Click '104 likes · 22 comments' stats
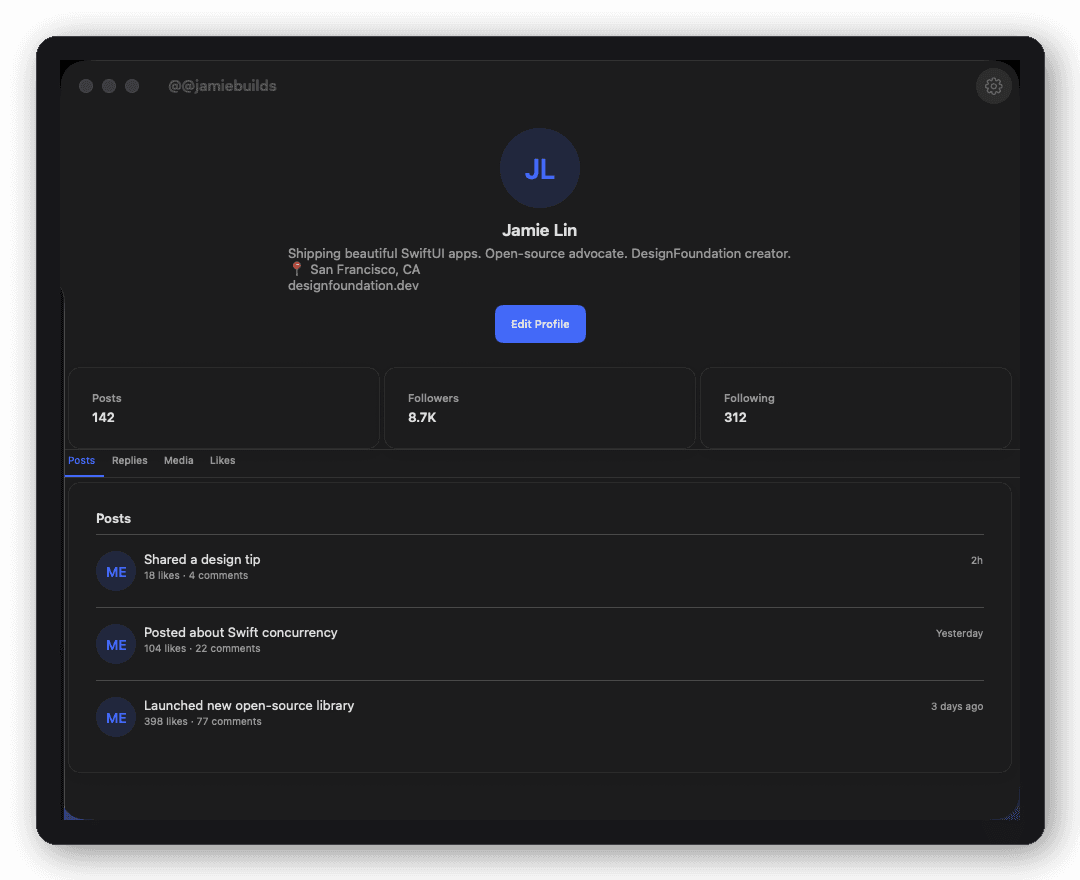The width and height of the screenshot is (1080, 880). click(202, 649)
